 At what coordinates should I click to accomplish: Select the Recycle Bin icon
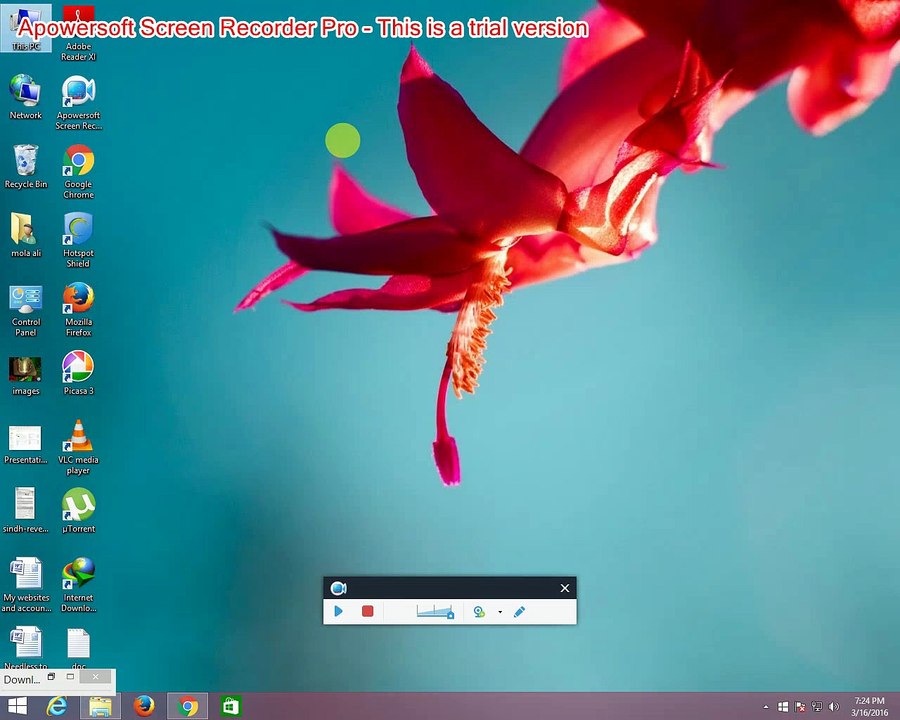click(26, 166)
